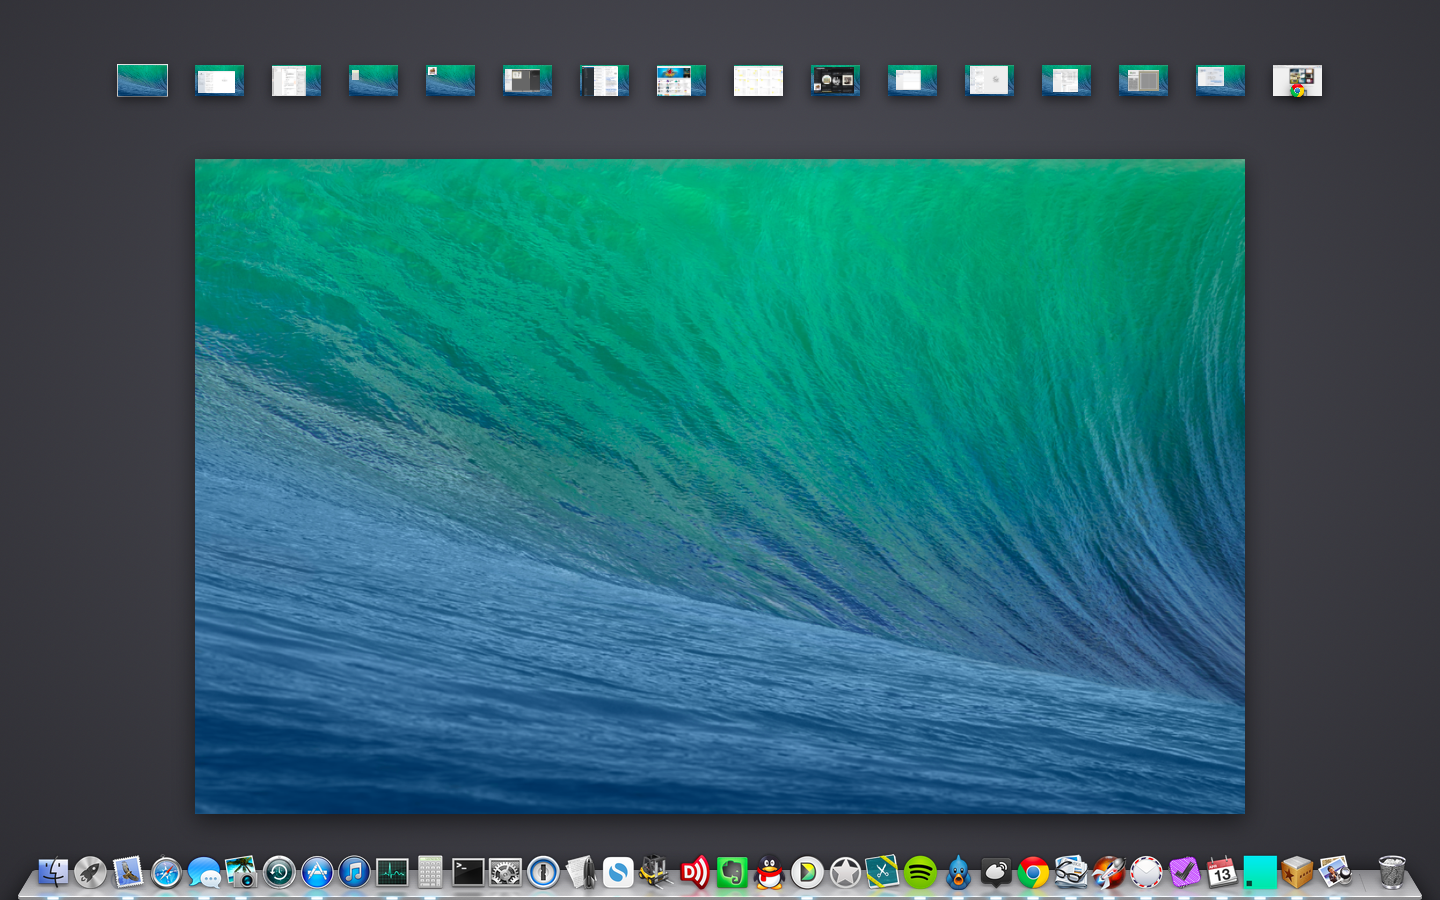1440x900 pixels.
Task: Click the teal square Dock item
Action: (1260, 872)
